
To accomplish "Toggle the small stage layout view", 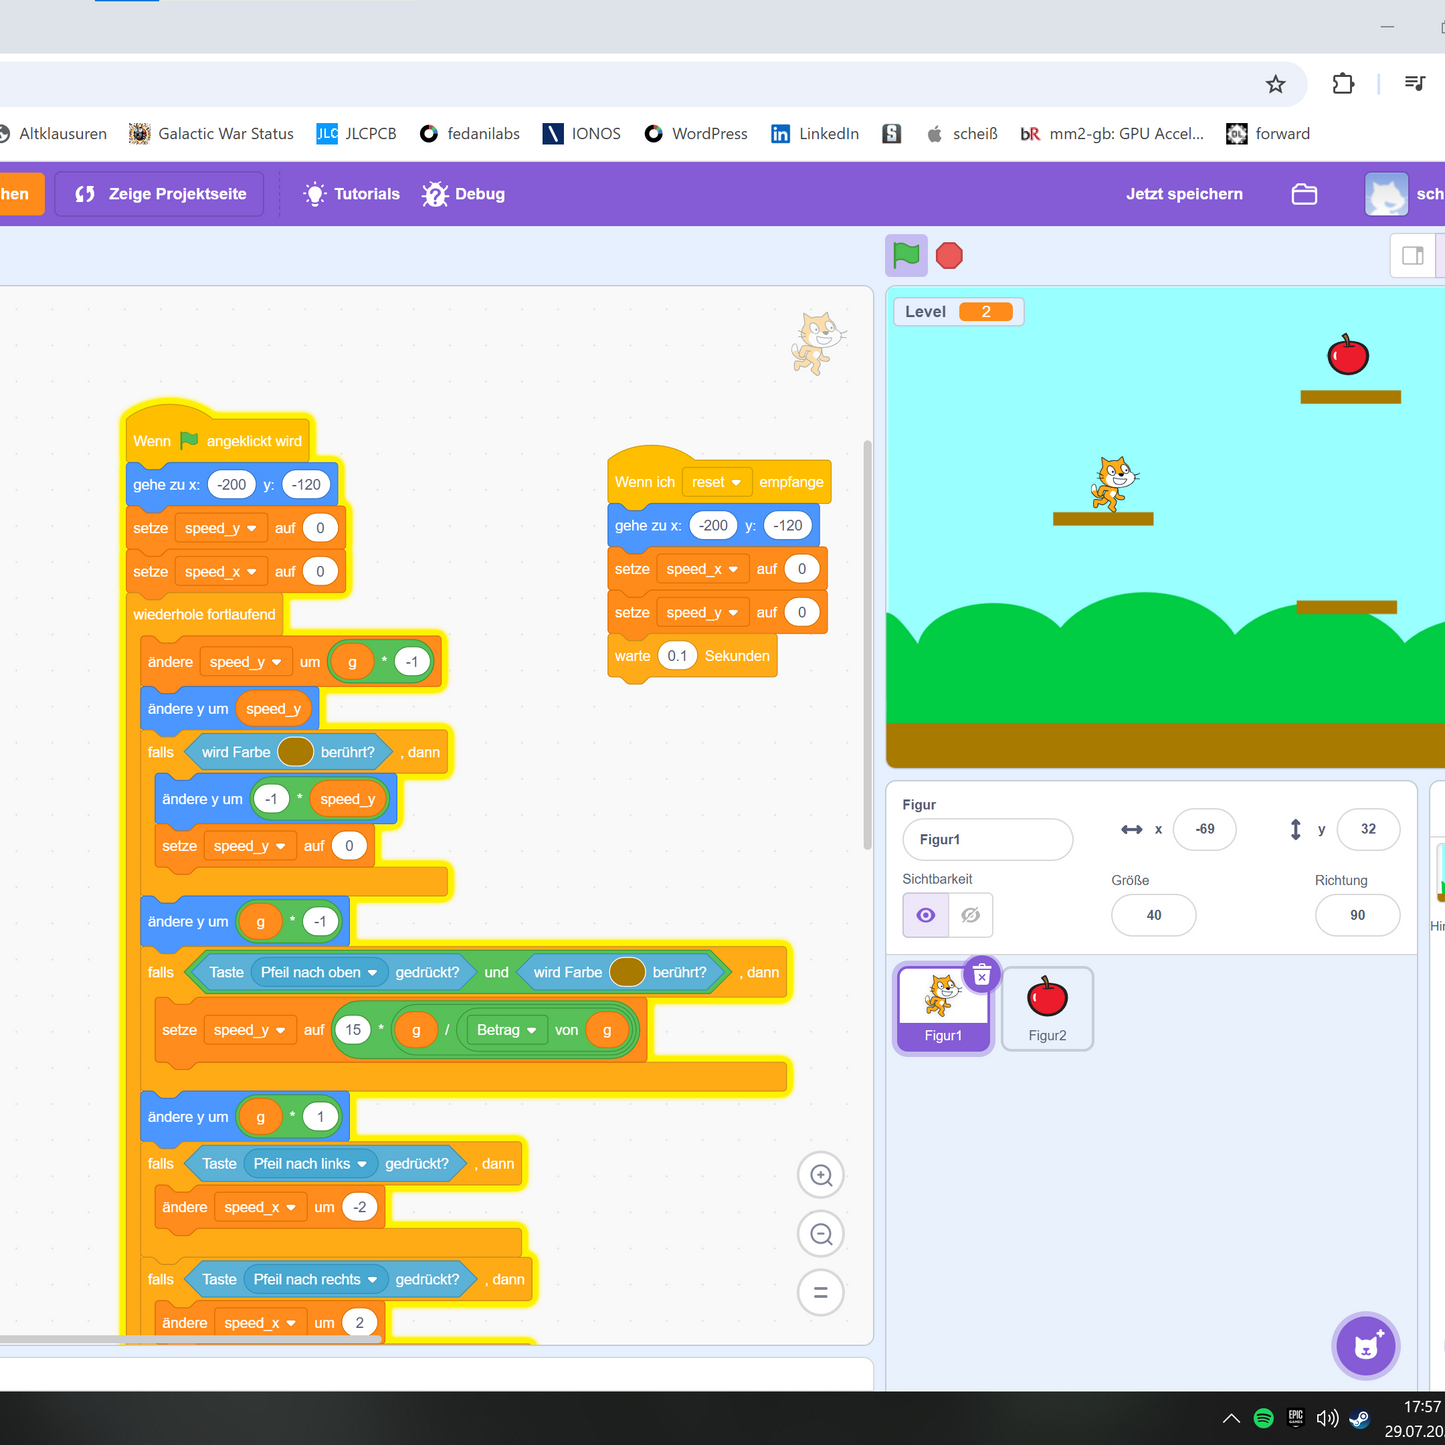I will (1413, 256).
